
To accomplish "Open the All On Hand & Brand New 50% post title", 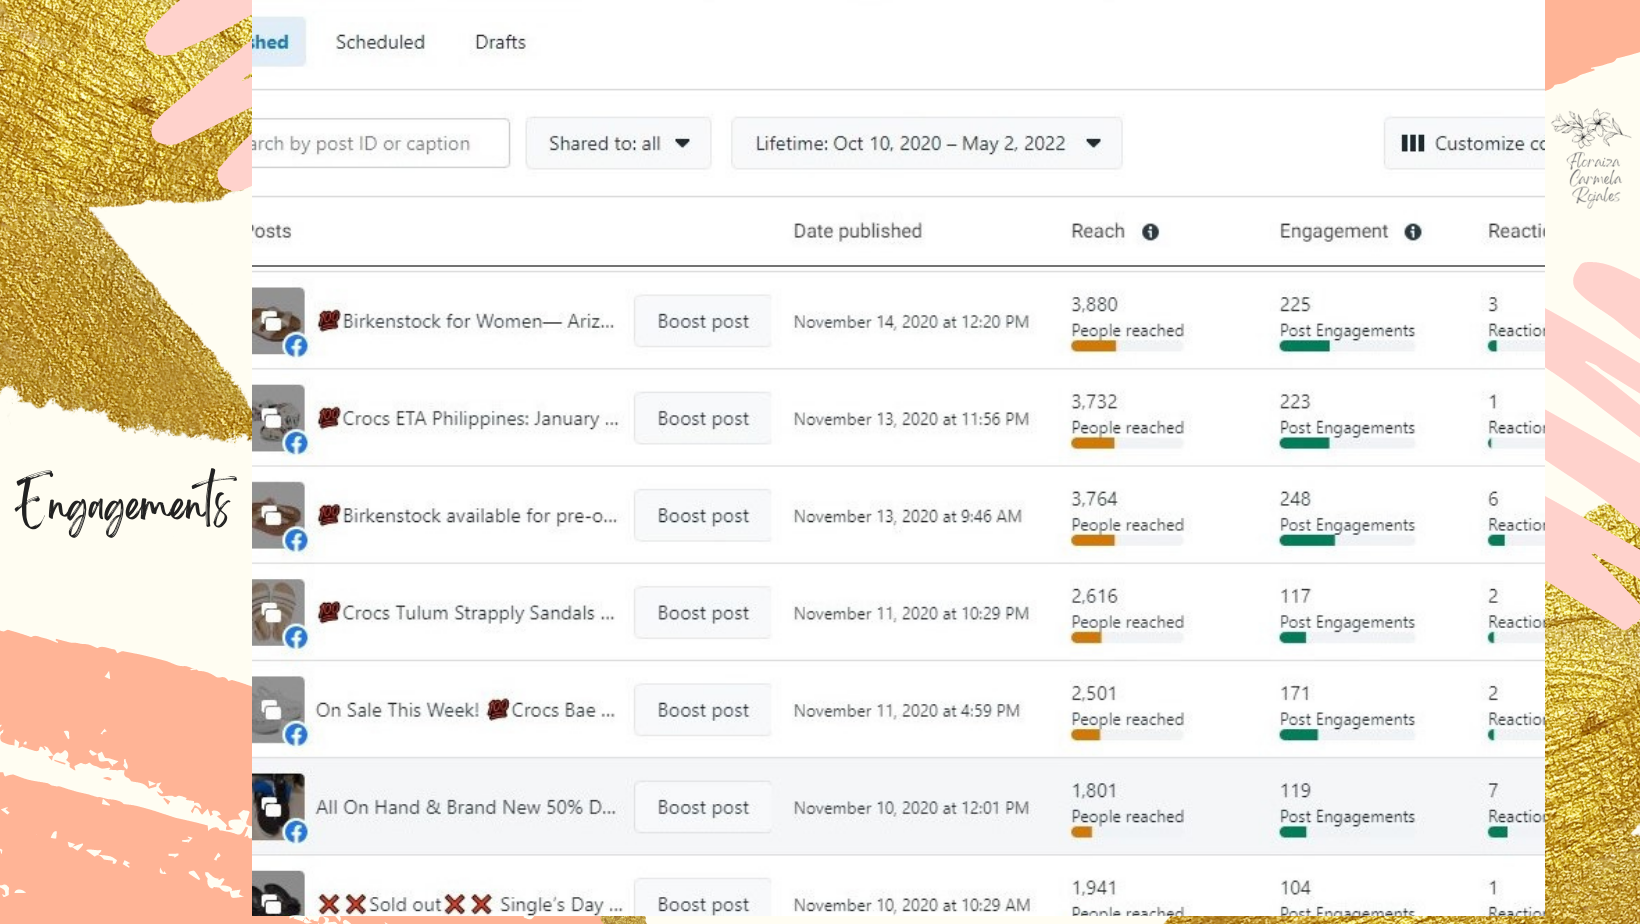I will (x=466, y=806).
